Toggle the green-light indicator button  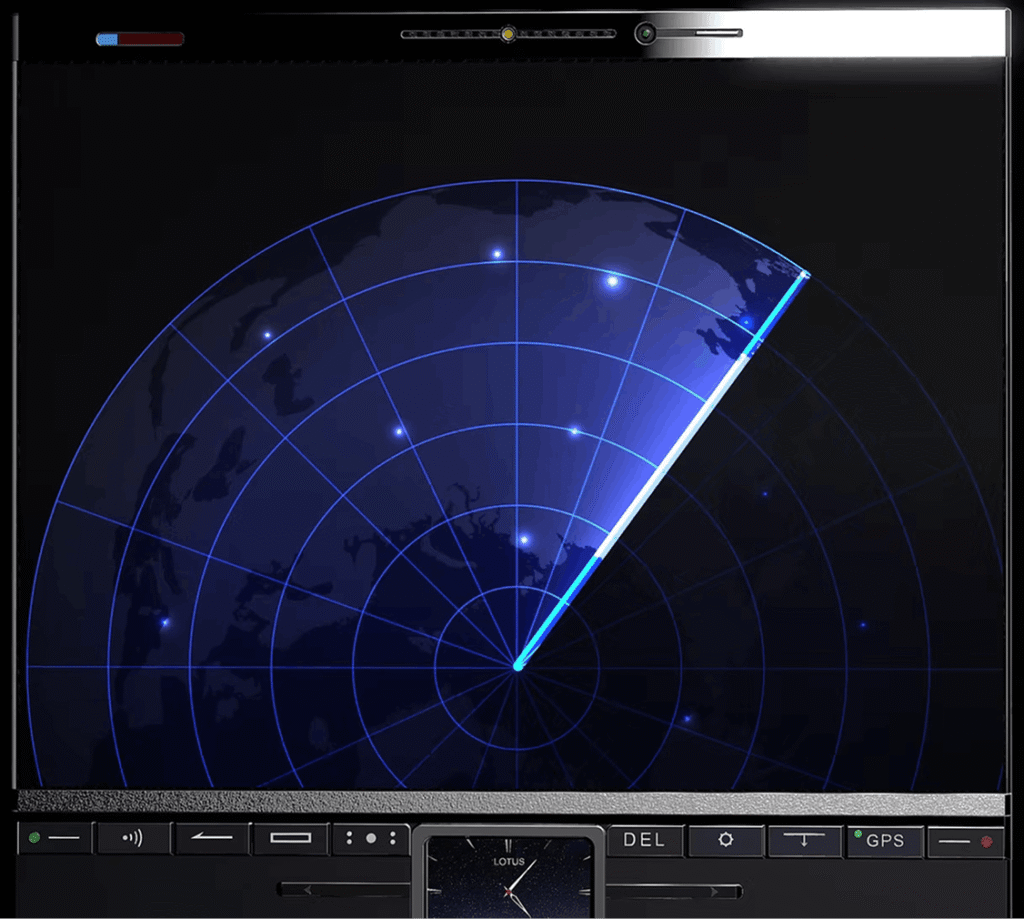pos(55,839)
